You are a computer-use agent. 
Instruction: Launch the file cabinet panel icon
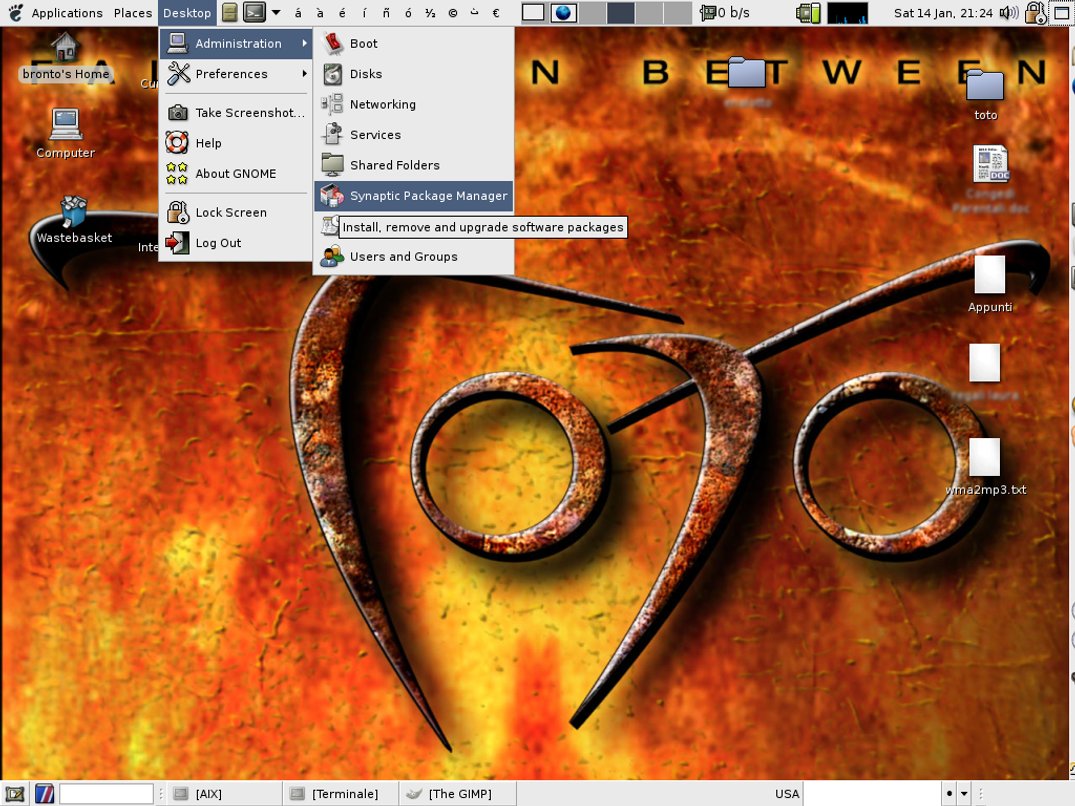click(230, 12)
